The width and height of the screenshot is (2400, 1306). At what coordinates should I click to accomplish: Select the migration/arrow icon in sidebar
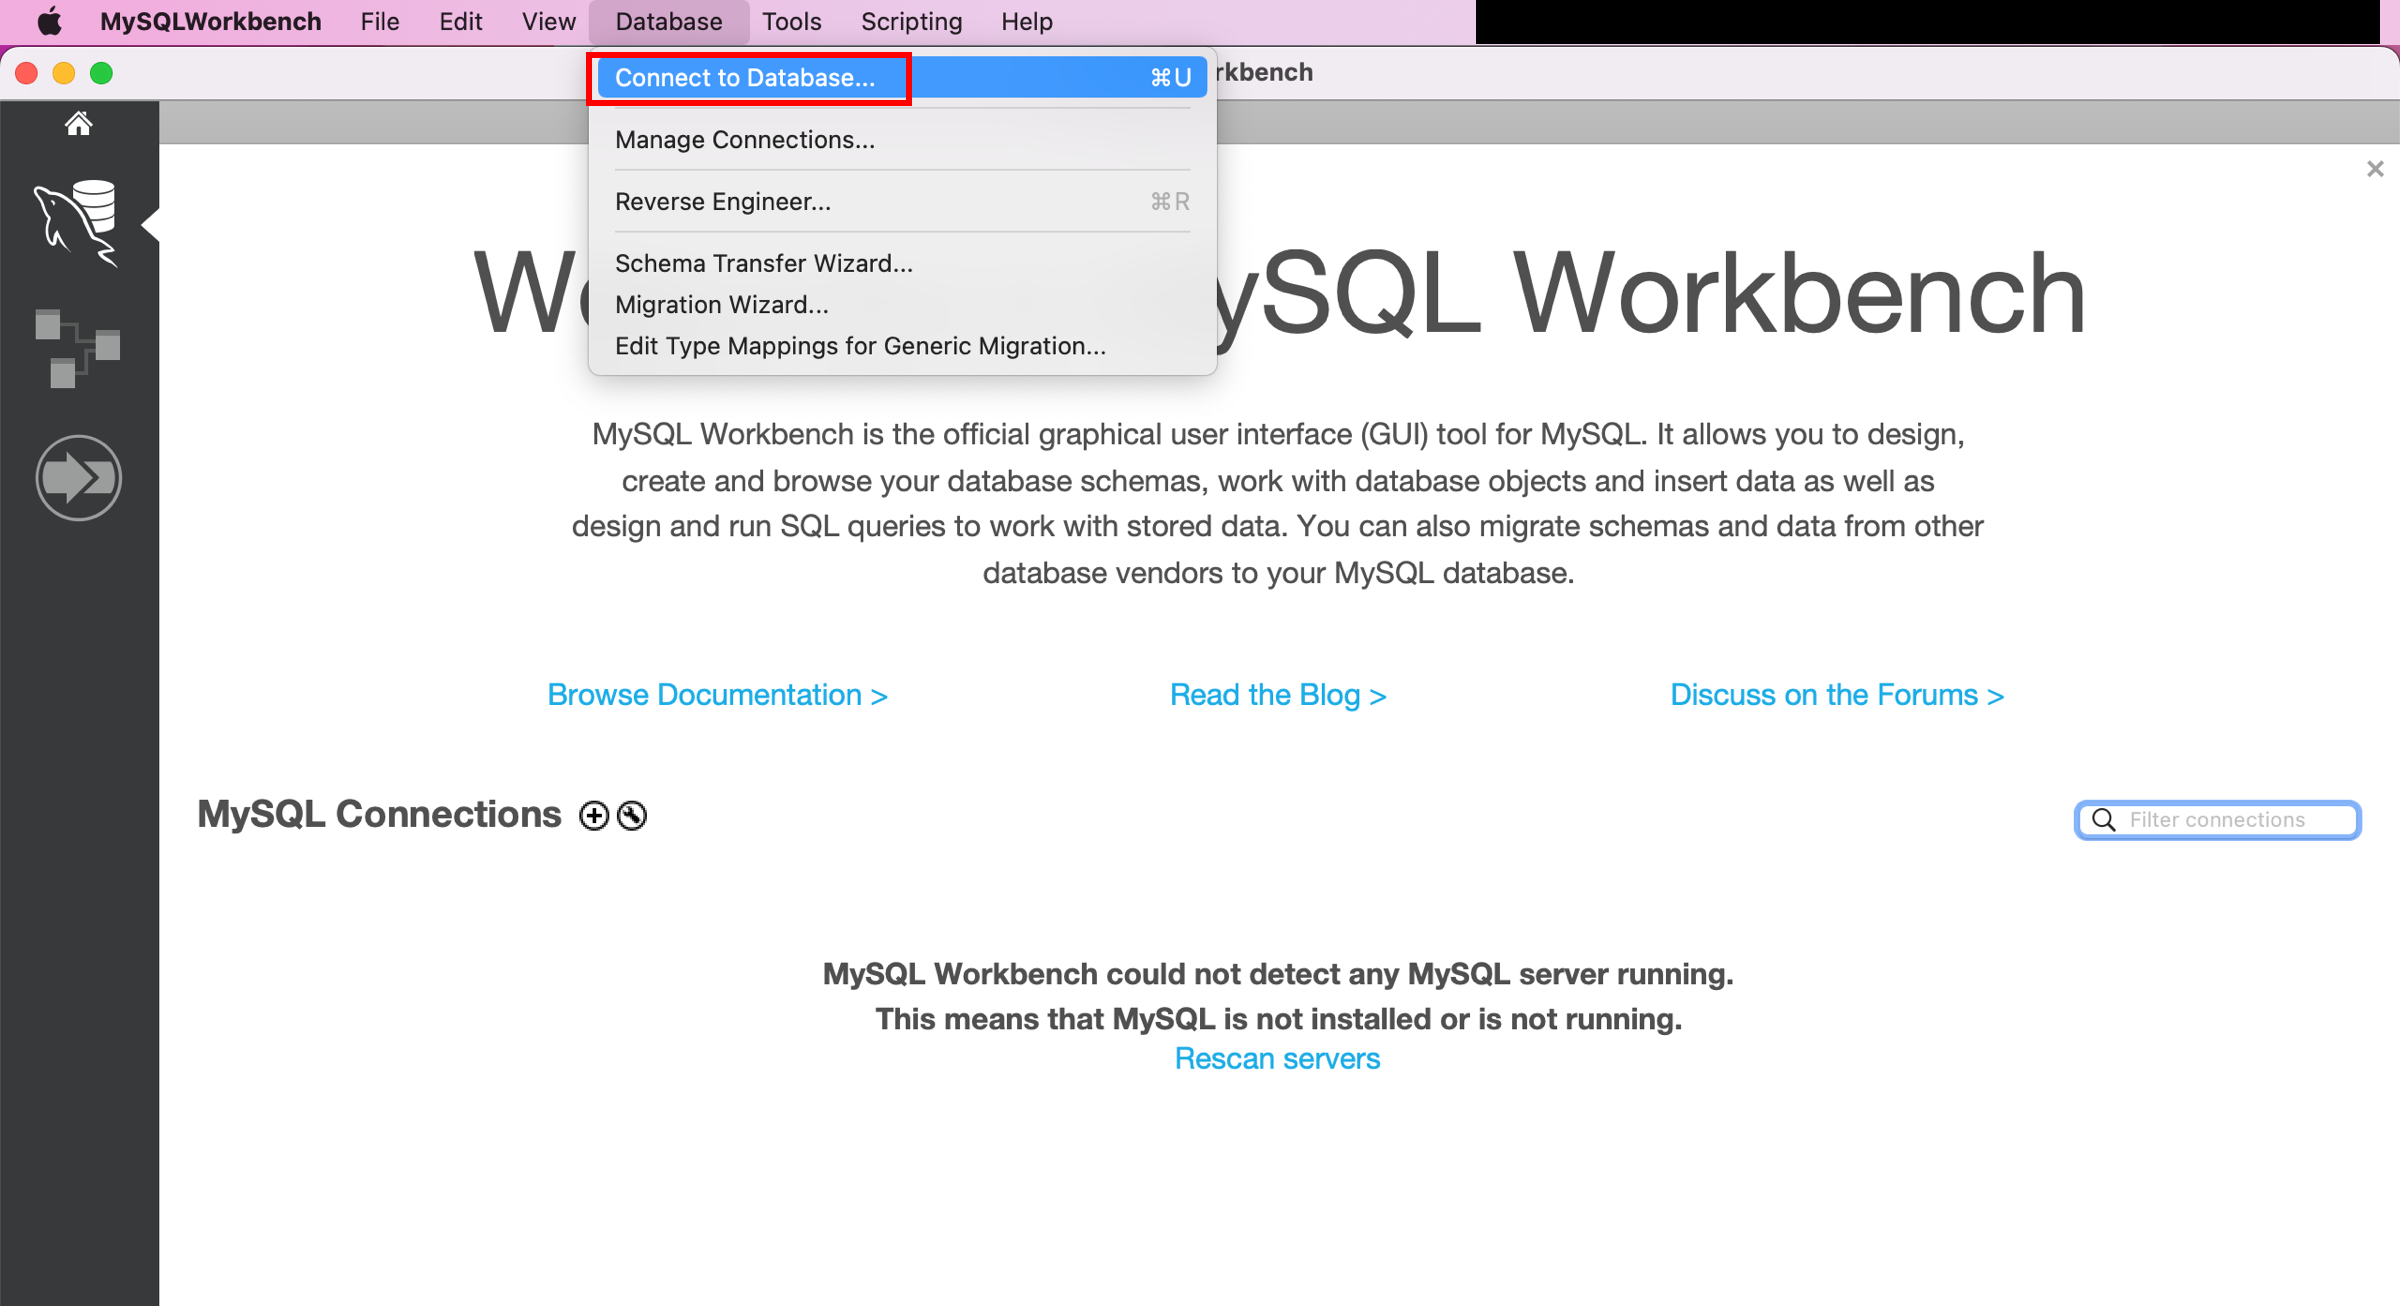80,478
